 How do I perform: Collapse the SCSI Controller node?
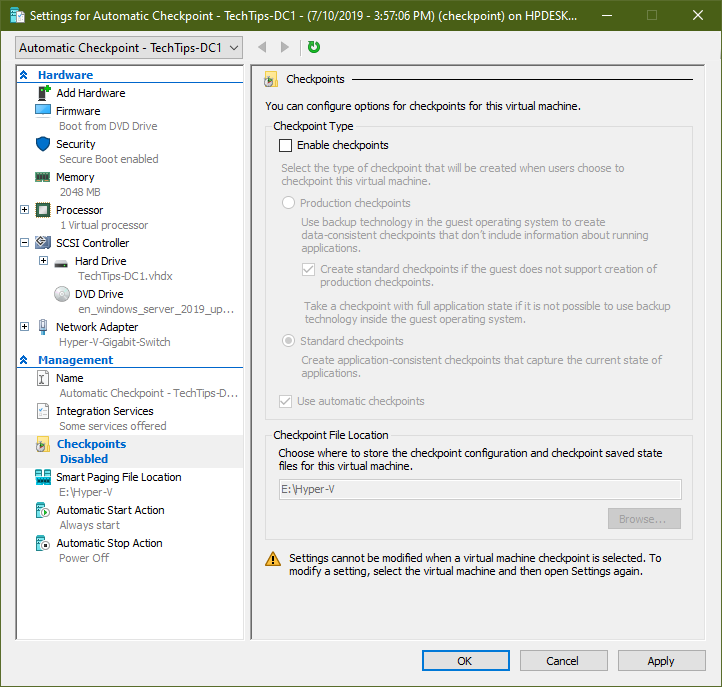point(24,242)
